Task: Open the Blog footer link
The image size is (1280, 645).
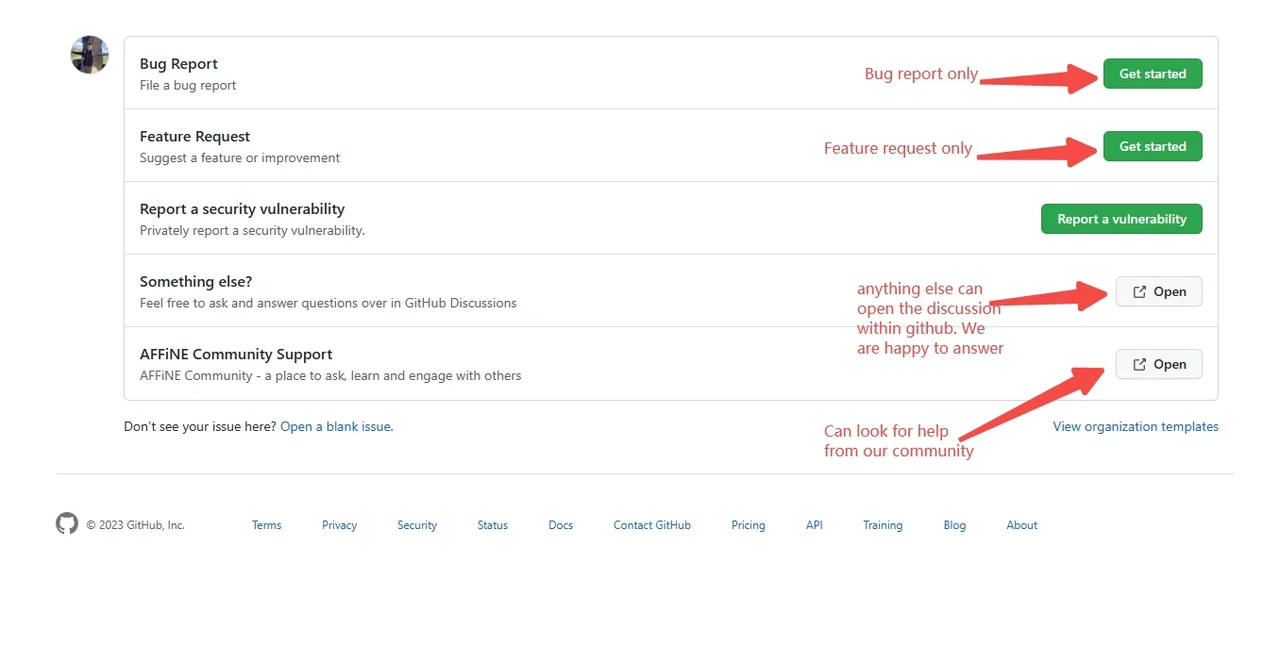Action: [955, 525]
